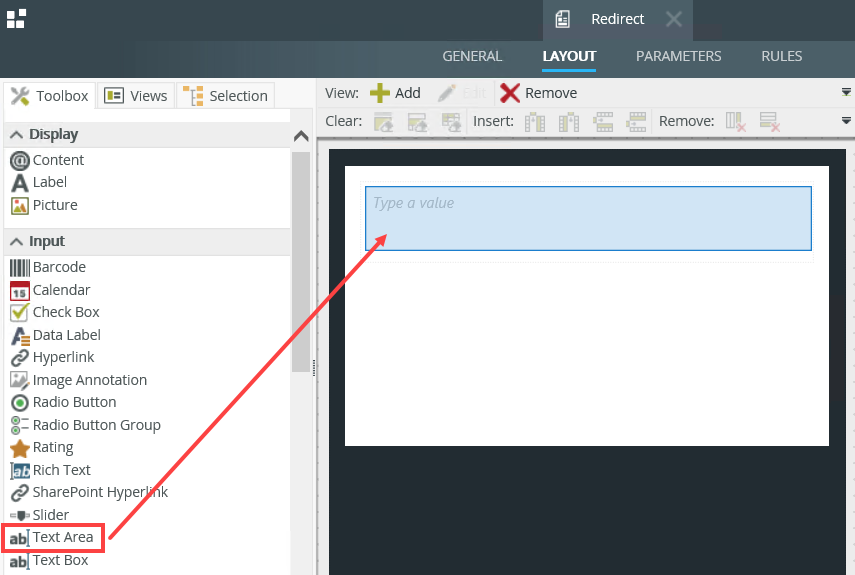Image resolution: width=855 pixels, height=575 pixels.
Task: Open the PARAMETERS tab
Action: point(678,56)
